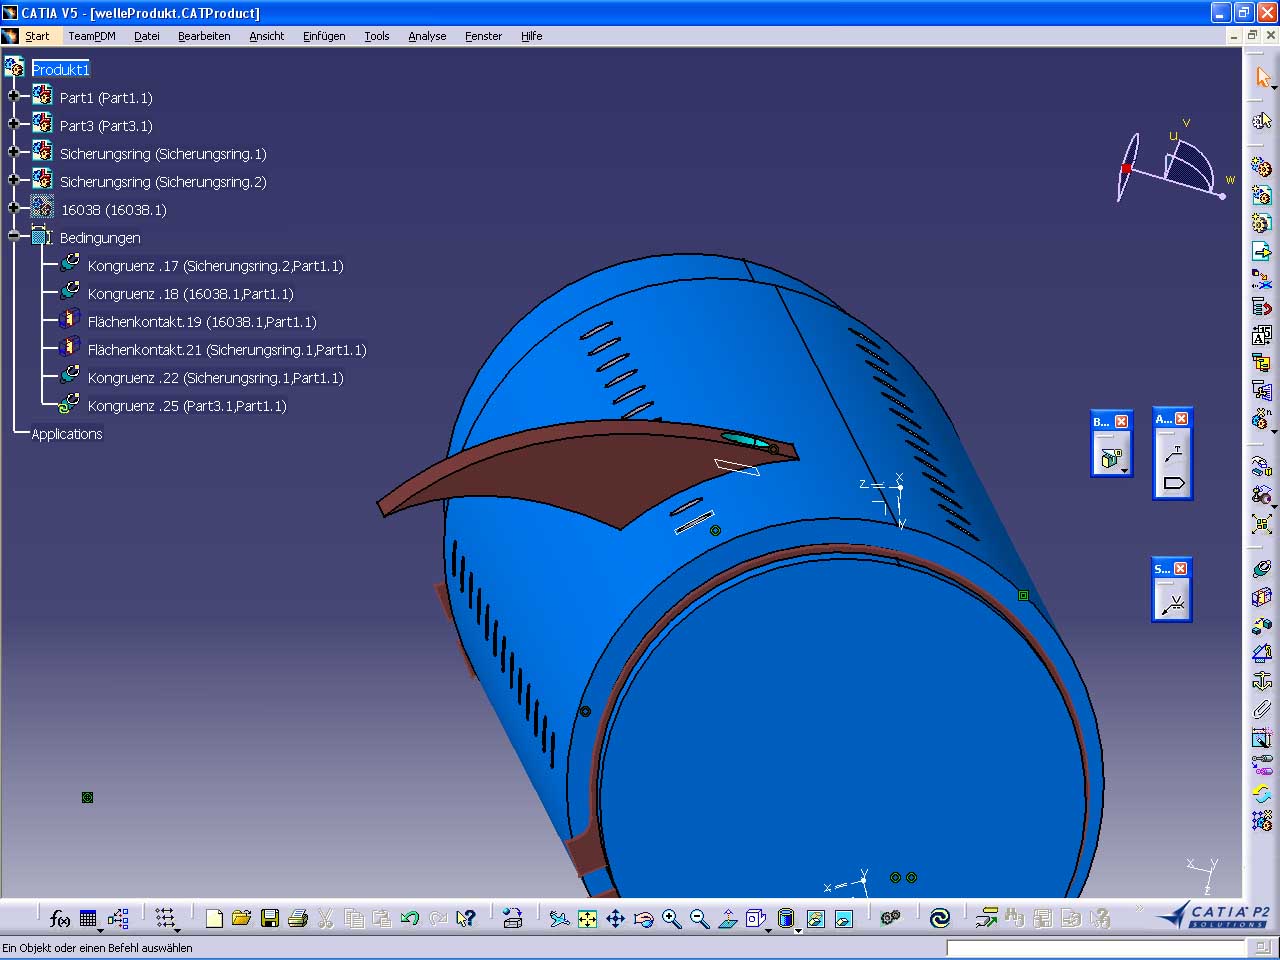This screenshot has width=1280, height=960.
Task: Open the Ansicht menu
Action: click(267, 36)
